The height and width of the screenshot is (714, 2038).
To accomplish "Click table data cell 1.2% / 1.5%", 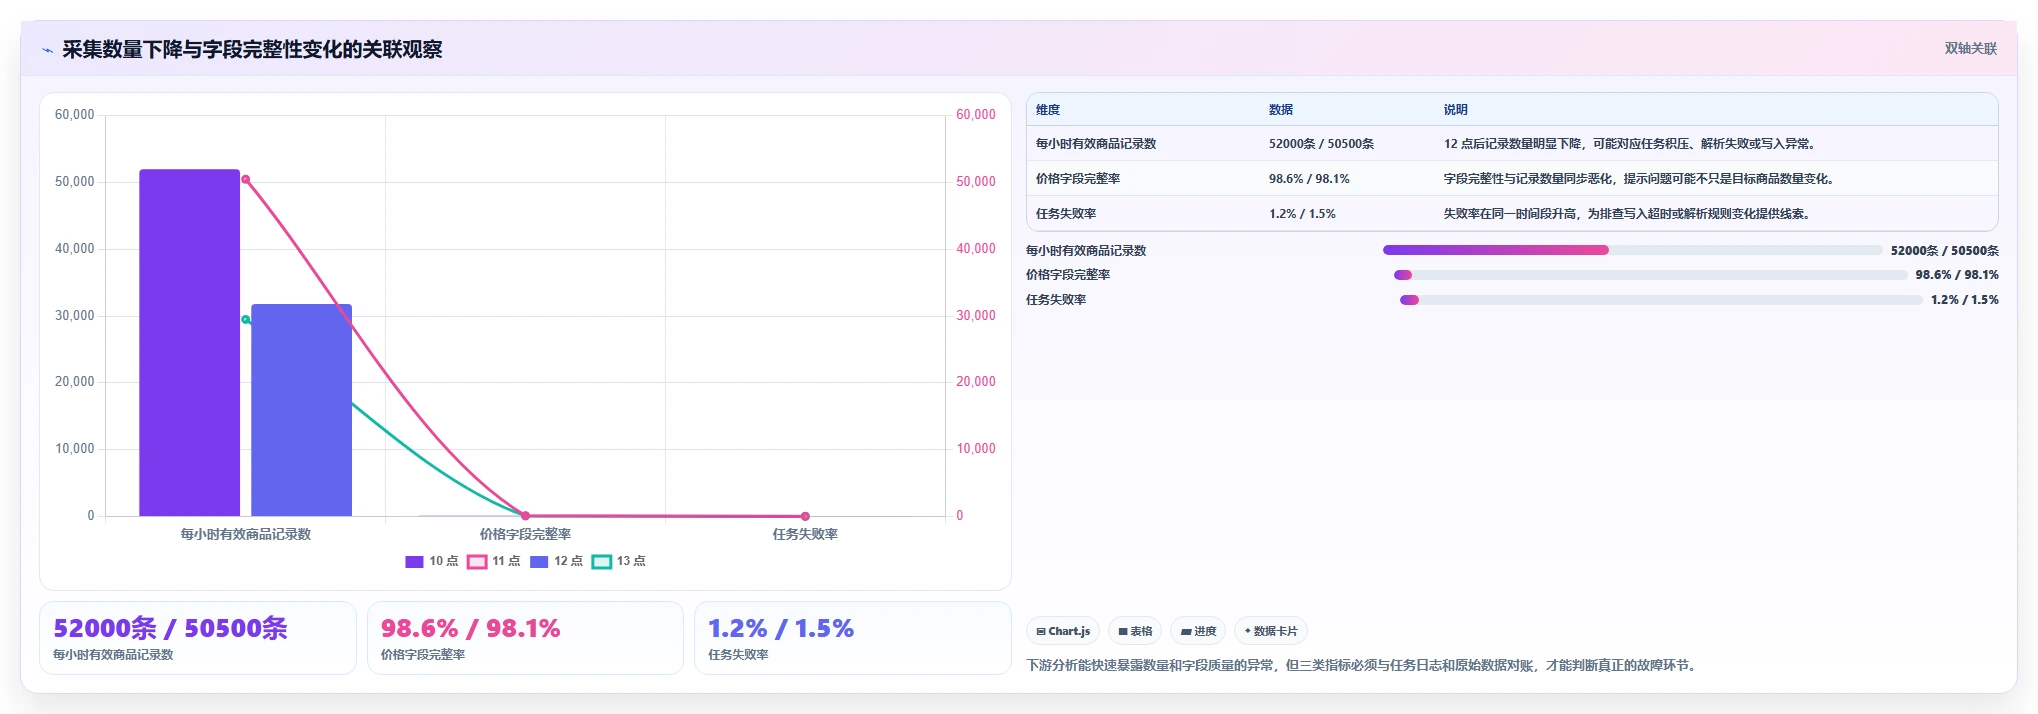I will 1302,214.
